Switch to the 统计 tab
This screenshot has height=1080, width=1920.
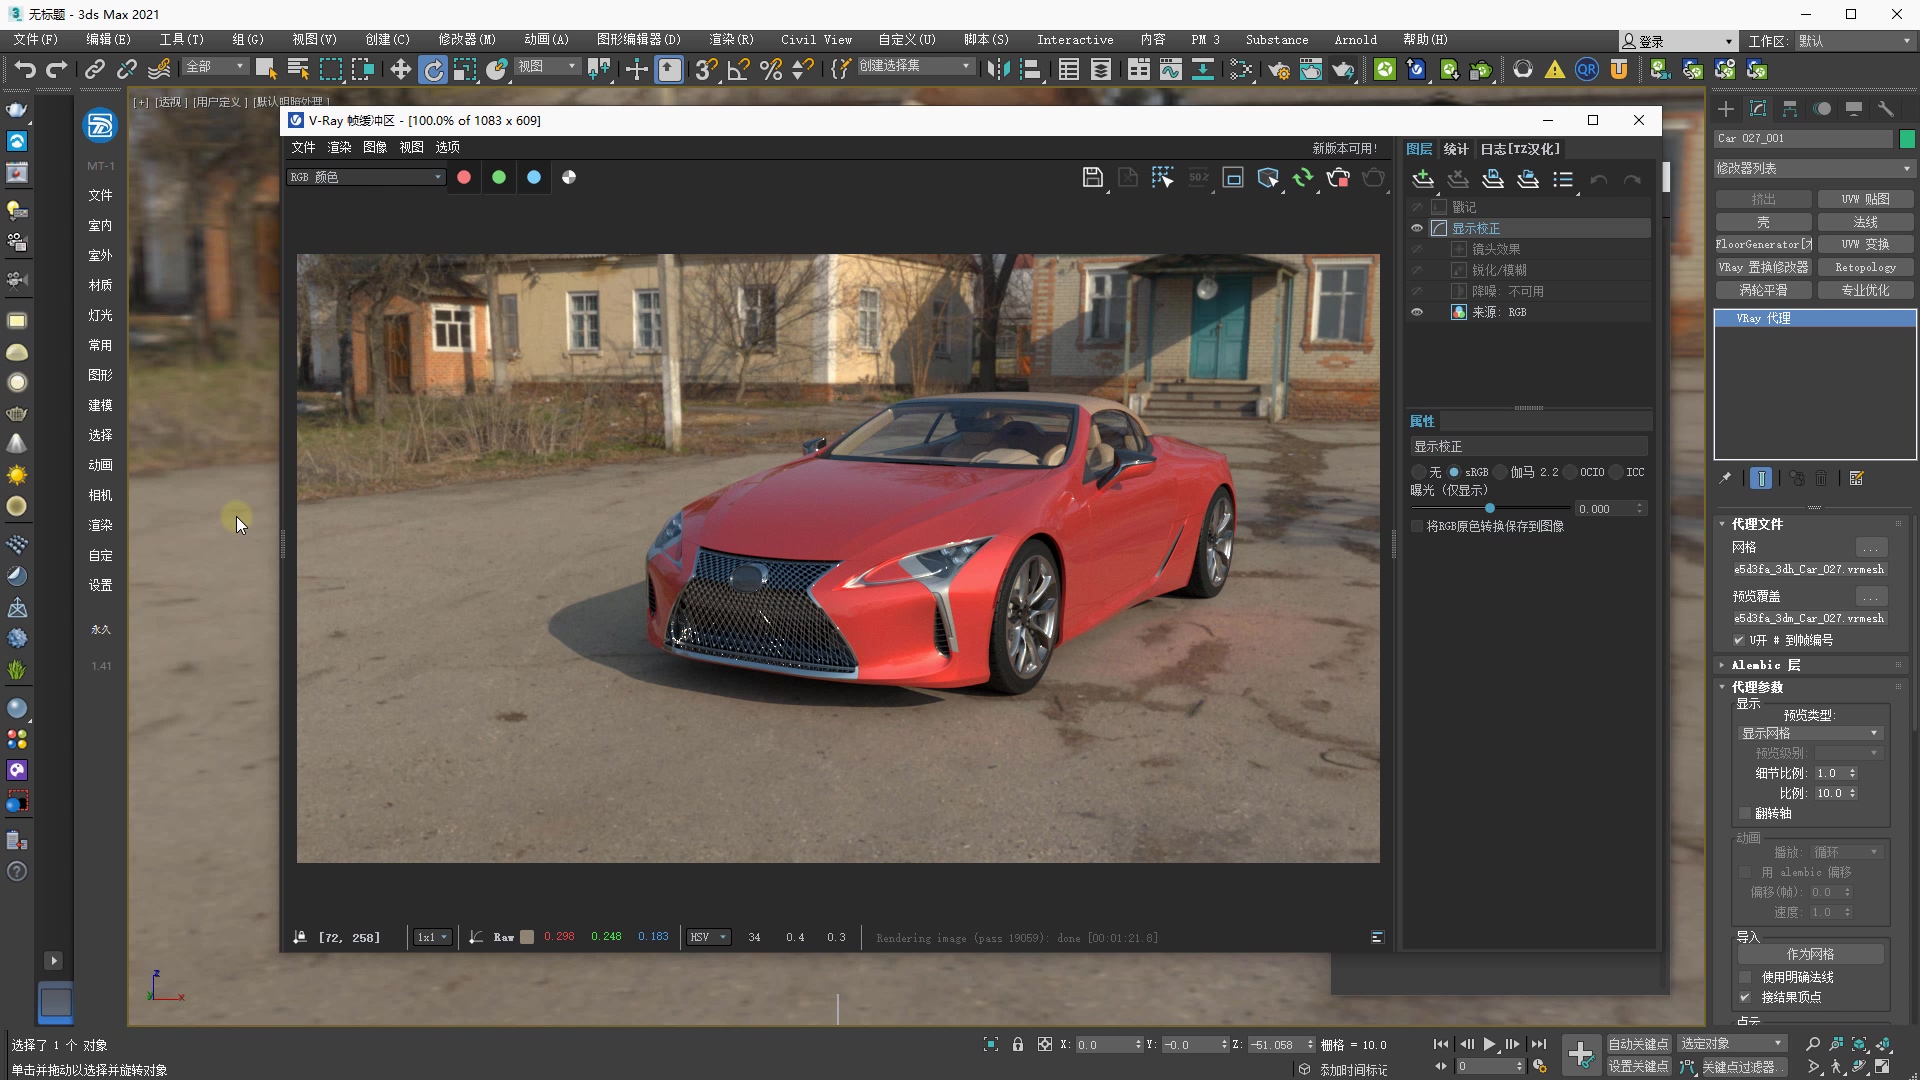(x=1455, y=149)
